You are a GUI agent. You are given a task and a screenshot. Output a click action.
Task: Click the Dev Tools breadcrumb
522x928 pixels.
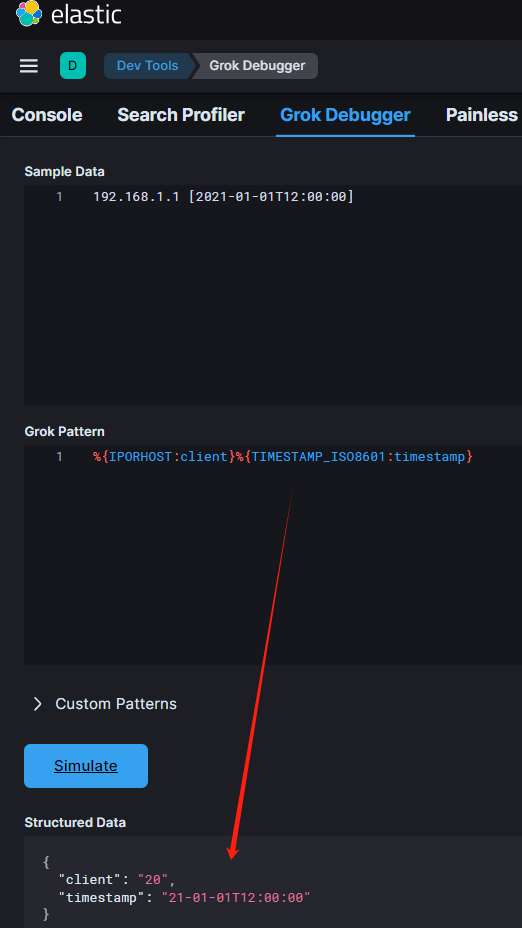pos(147,66)
